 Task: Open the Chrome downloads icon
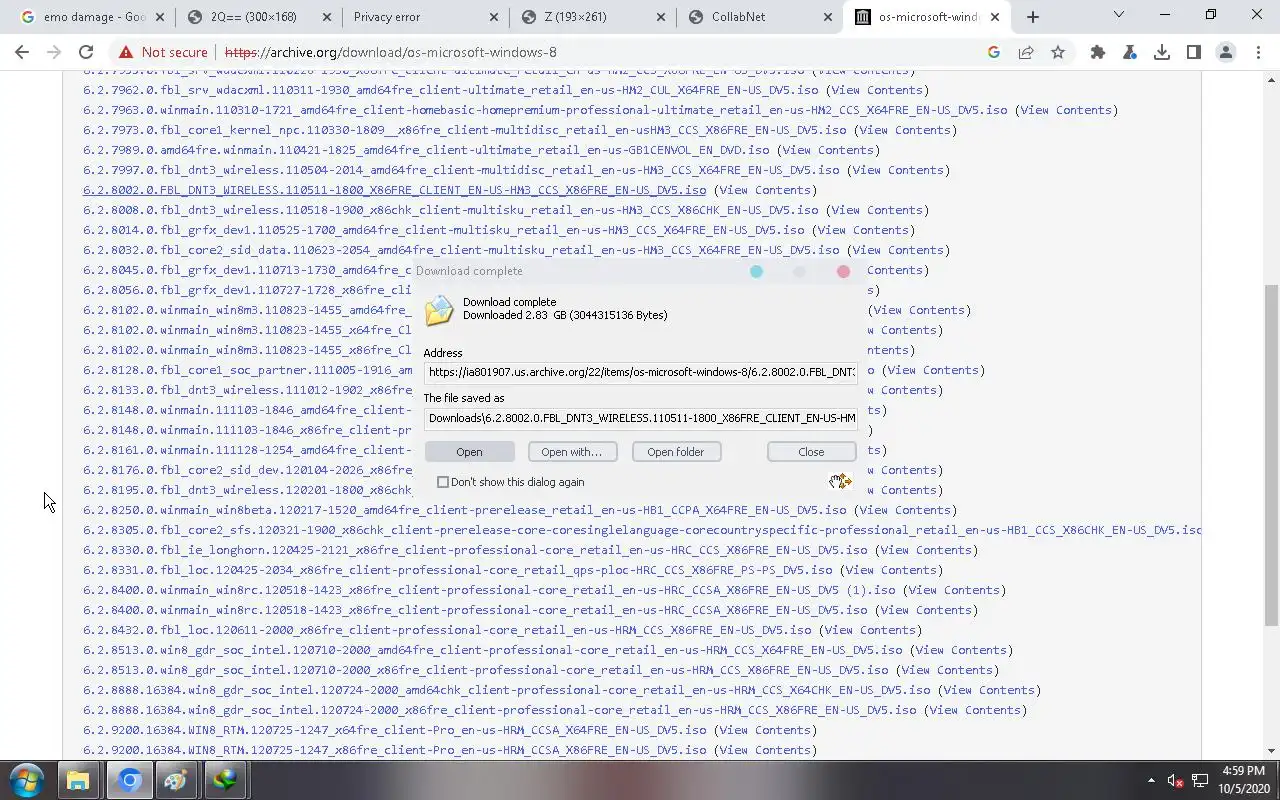1162,52
